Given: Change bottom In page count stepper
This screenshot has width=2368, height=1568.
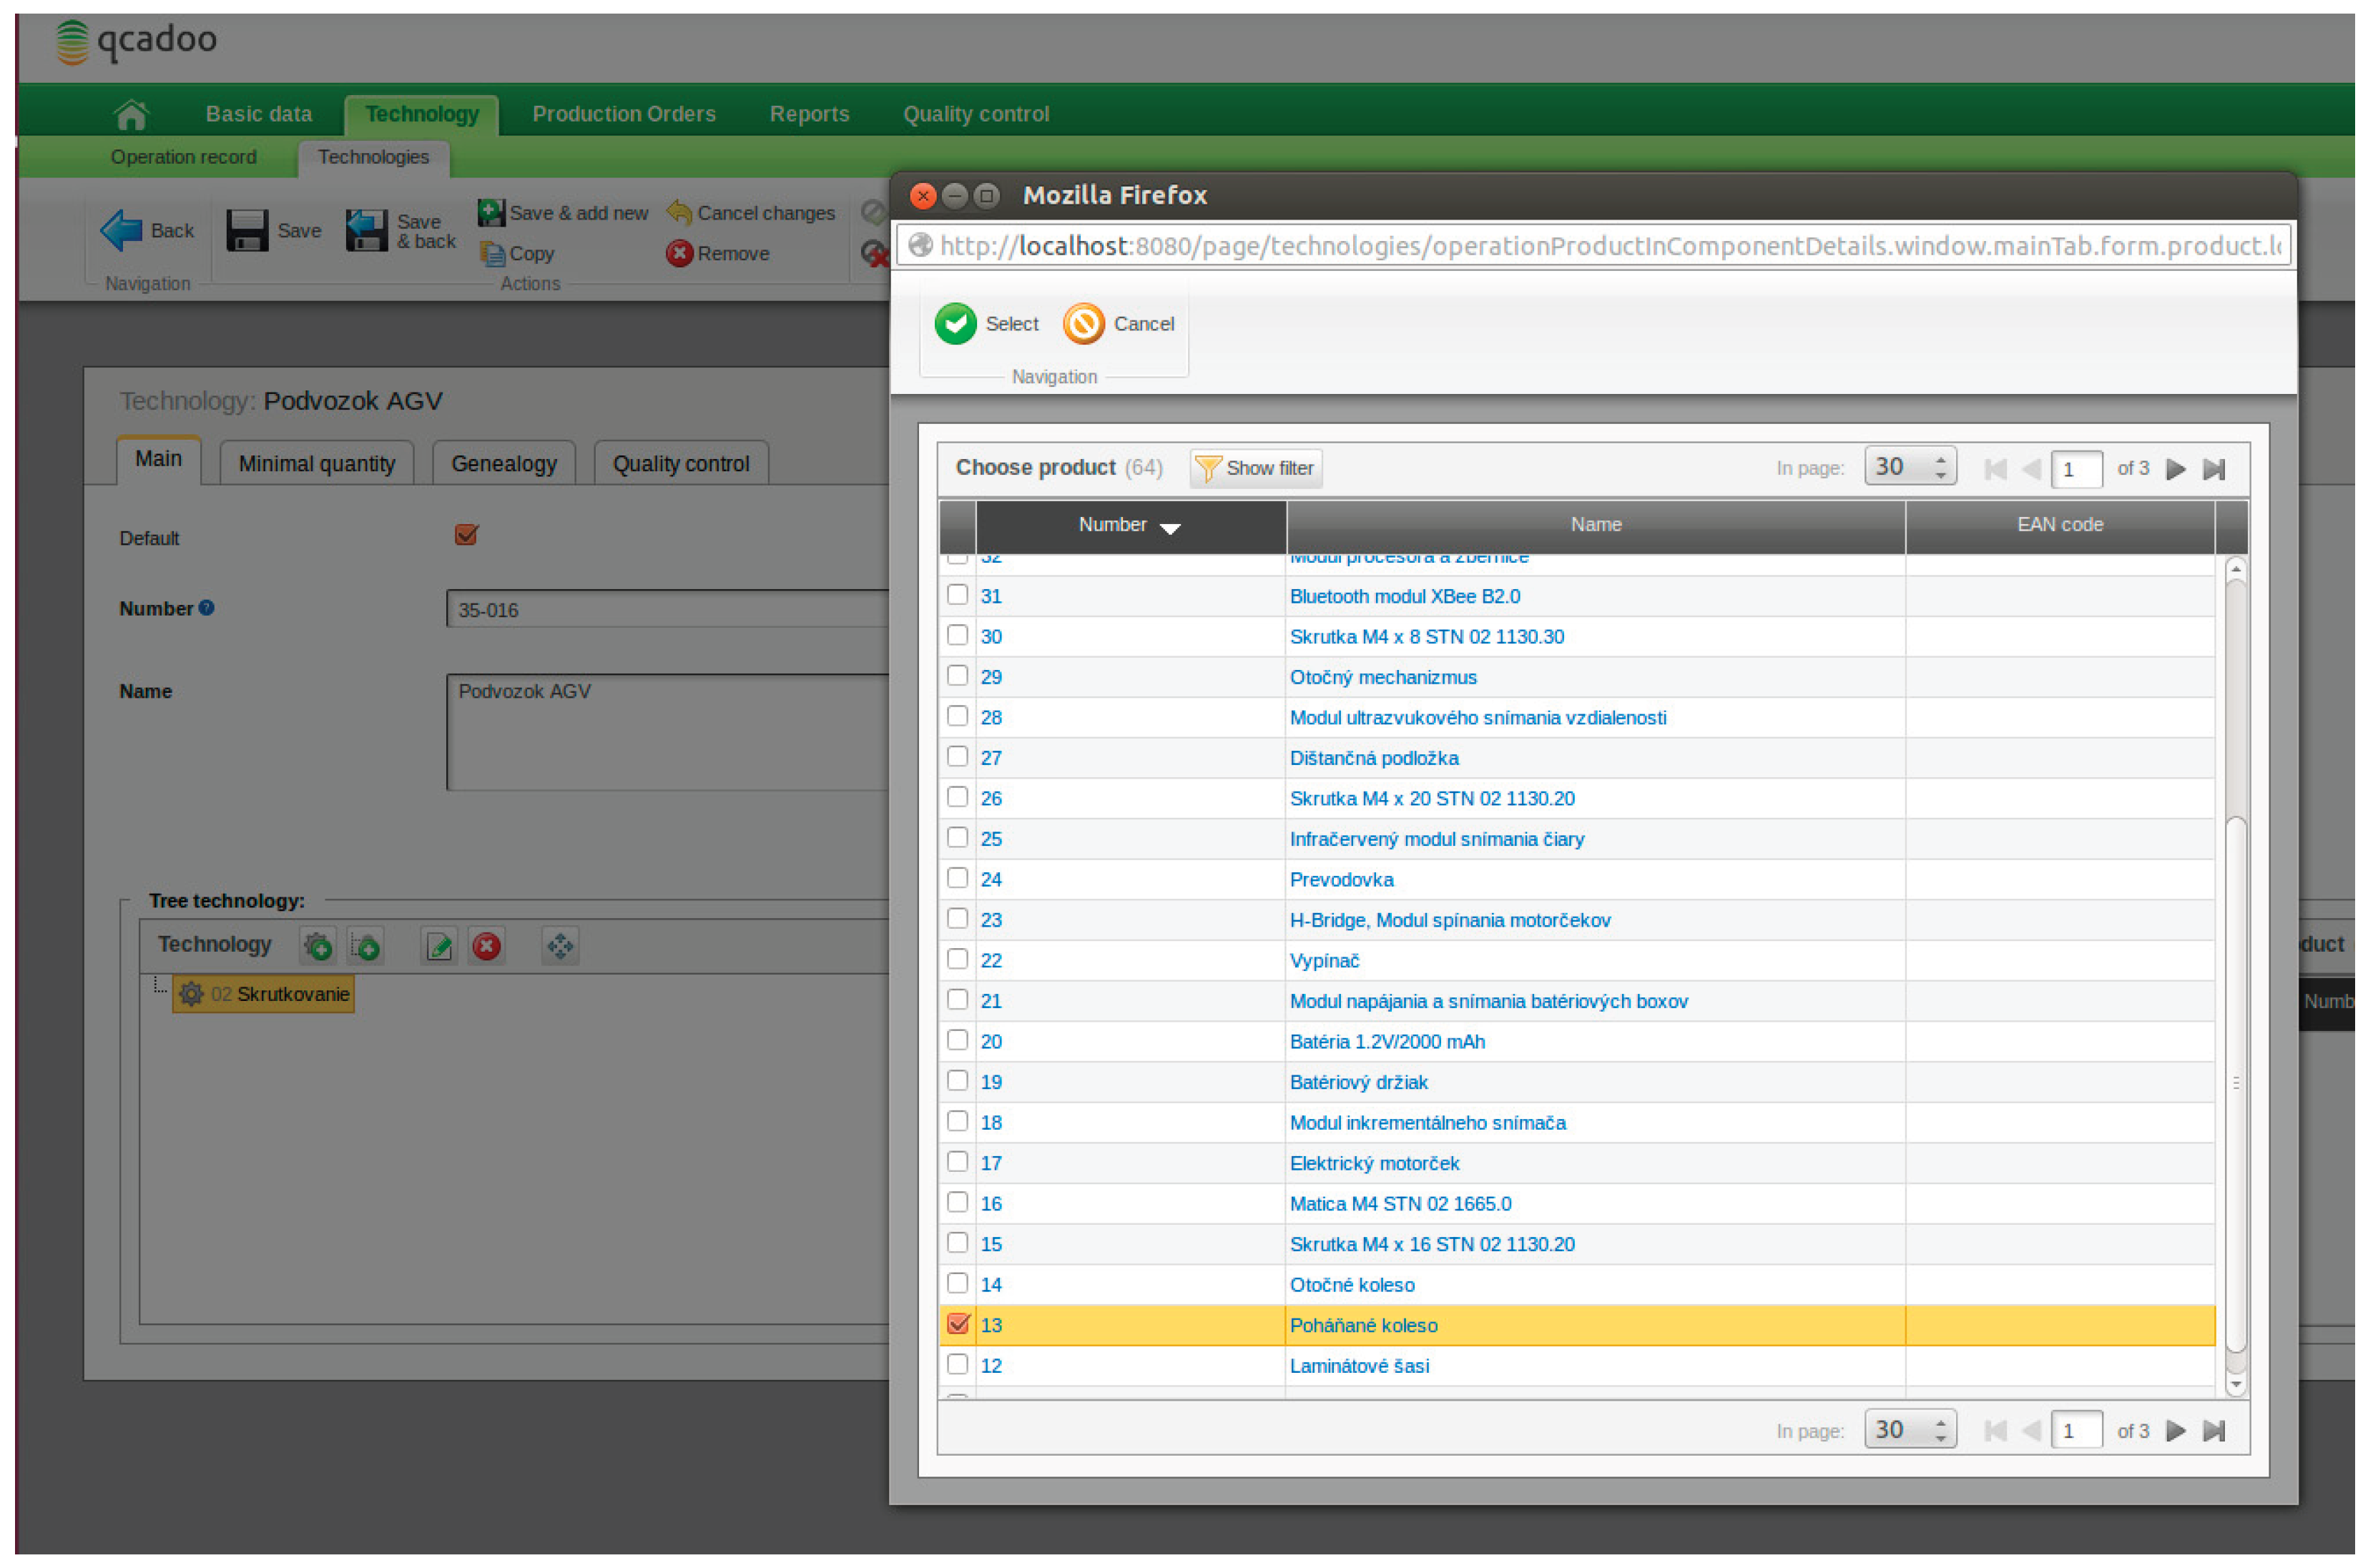Looking at the screenshot, I should (1940, 1430).
